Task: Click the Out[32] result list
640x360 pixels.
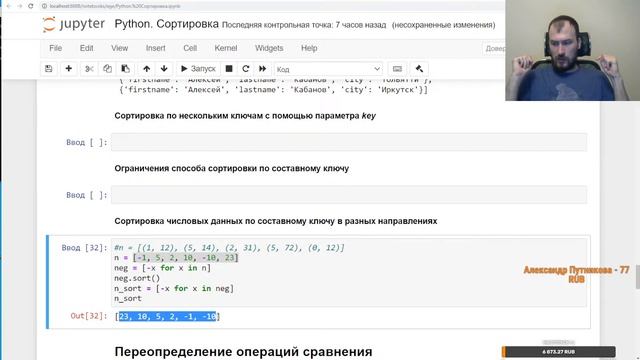Action: [x=167, y=316]
